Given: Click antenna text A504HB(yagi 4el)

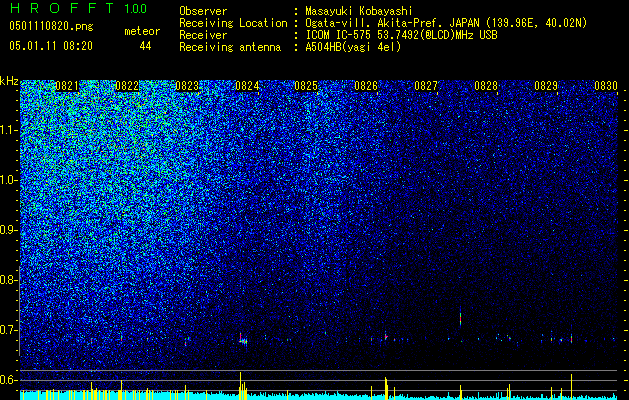Looking at the screenshot, I should [x=353, y=47].
